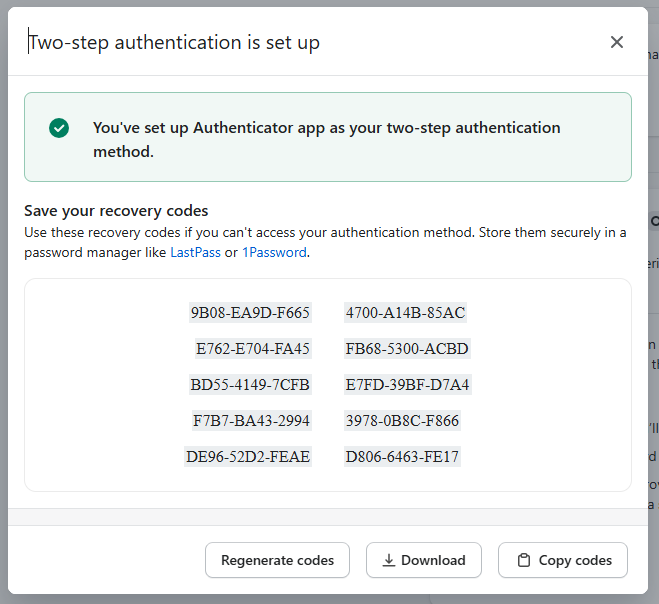
Task: Highlight recovery code F7B7-BA43-2994
Action: click(x=251, y=421)
